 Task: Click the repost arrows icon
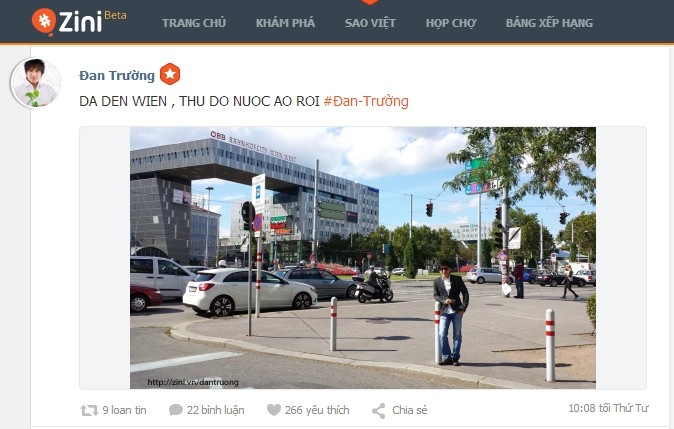pos(89,411)
